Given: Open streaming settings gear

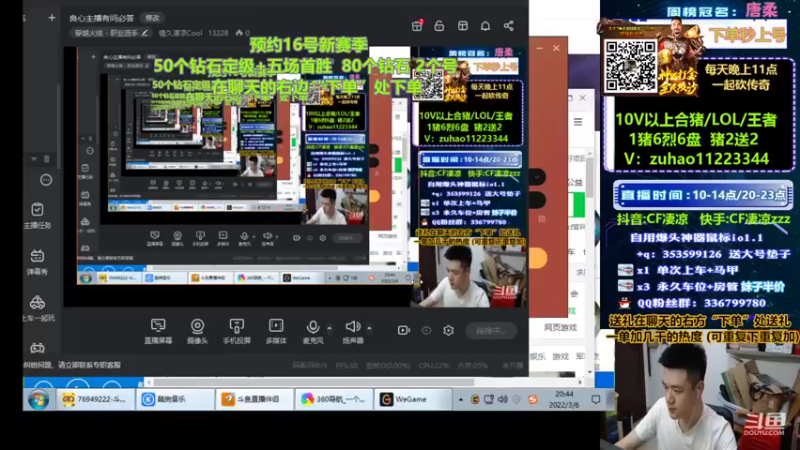Looking at the screenshot, I should tap(448, 331).
